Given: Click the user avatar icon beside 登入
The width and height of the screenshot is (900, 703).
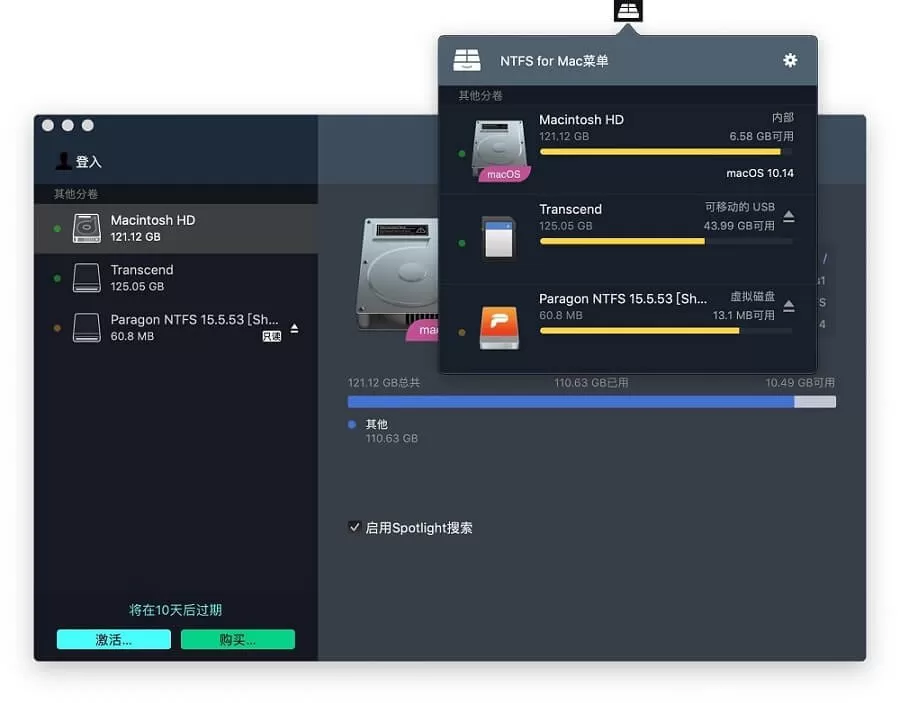Looking at the screenshot, I should [63, 161].
